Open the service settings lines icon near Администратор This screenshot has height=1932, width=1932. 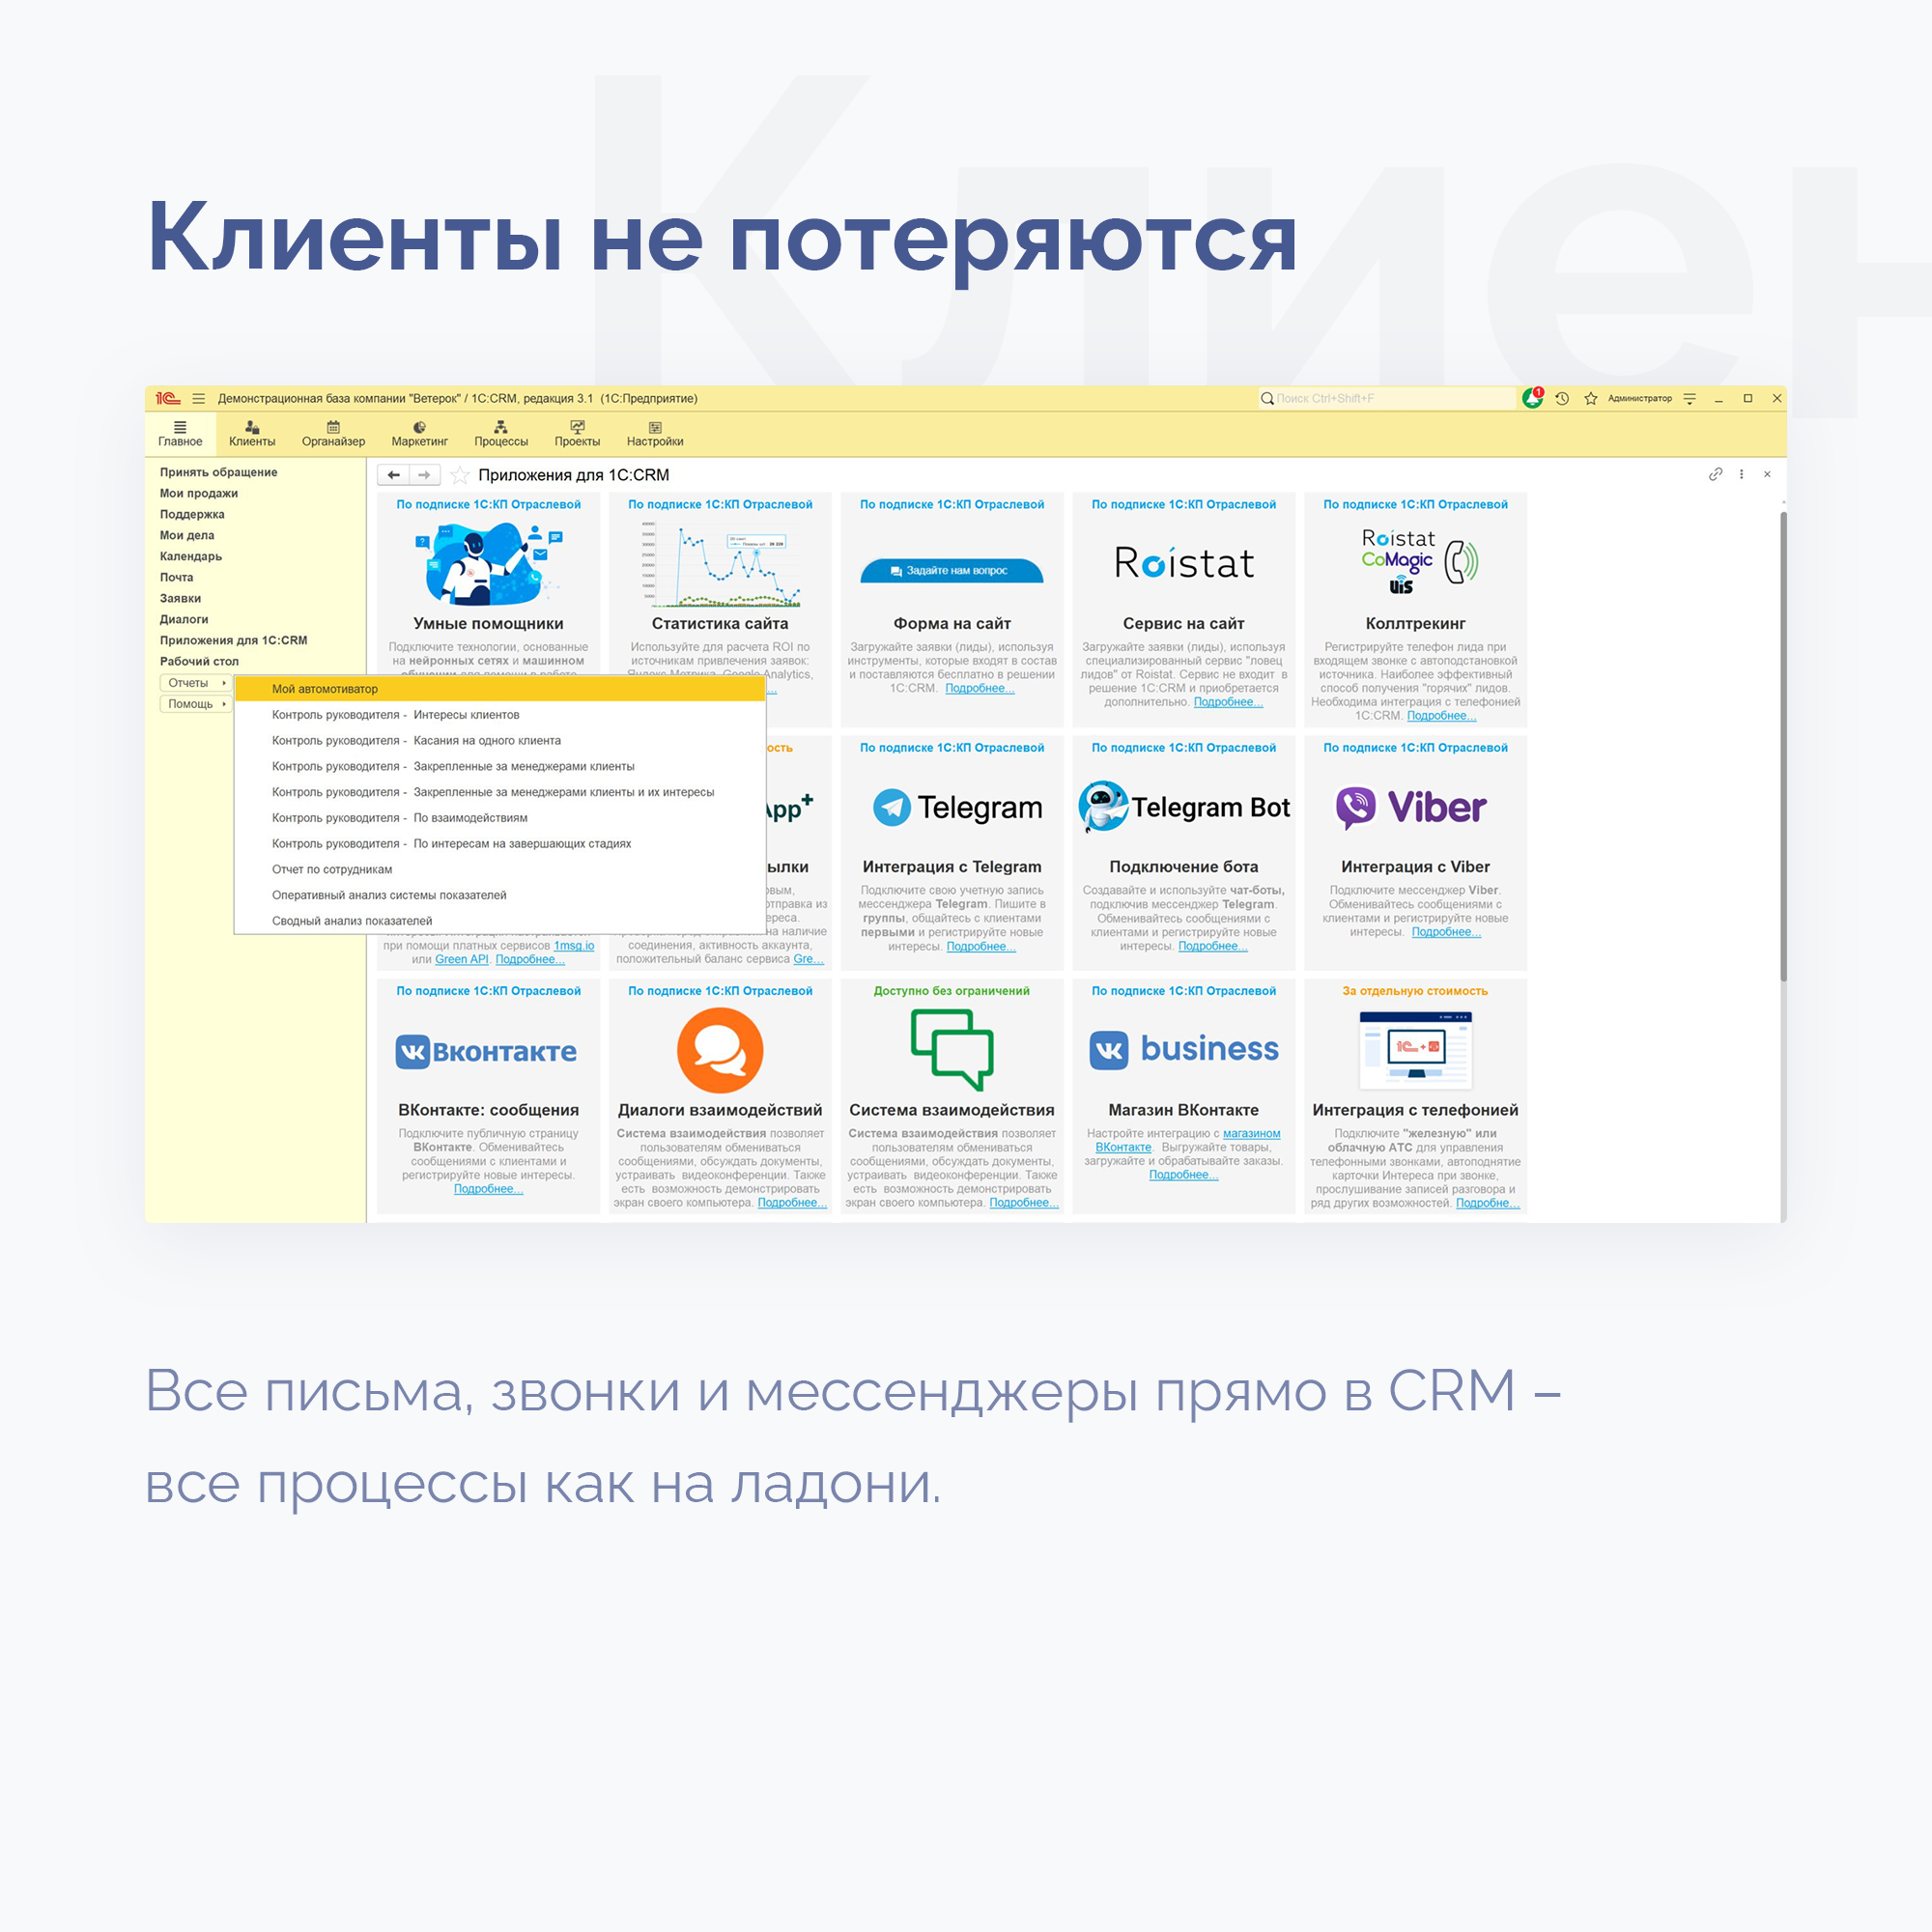click(x=1689, y=398)
